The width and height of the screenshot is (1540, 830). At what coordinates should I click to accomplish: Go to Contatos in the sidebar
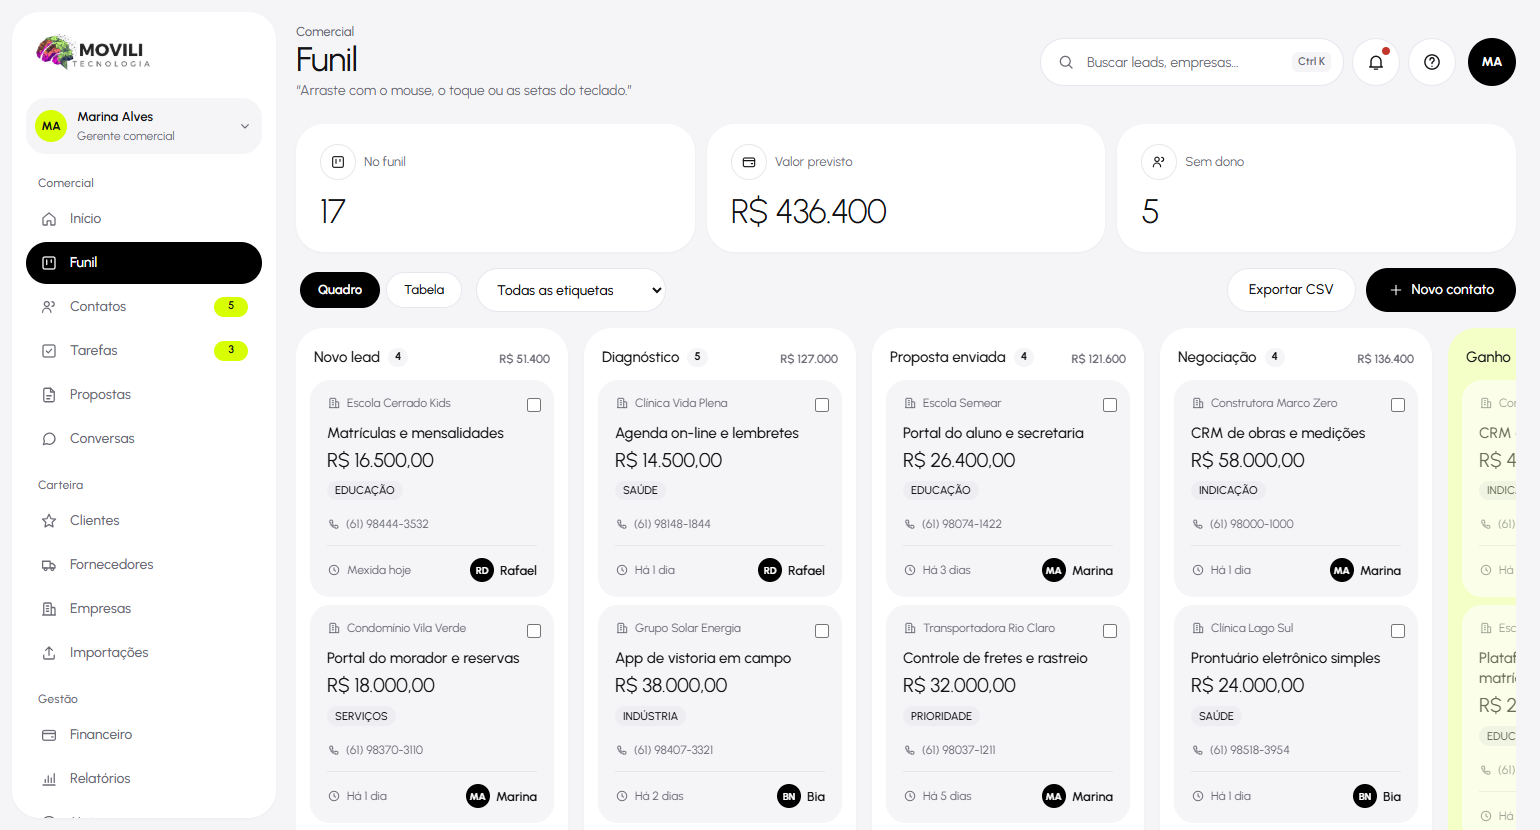pyautogui.click(x=144, y=307)
